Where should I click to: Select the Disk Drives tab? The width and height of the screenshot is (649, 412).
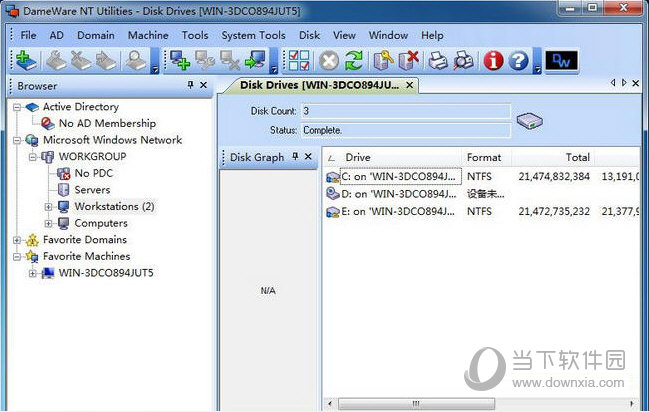pyautogui.click(x=319, y=85)
